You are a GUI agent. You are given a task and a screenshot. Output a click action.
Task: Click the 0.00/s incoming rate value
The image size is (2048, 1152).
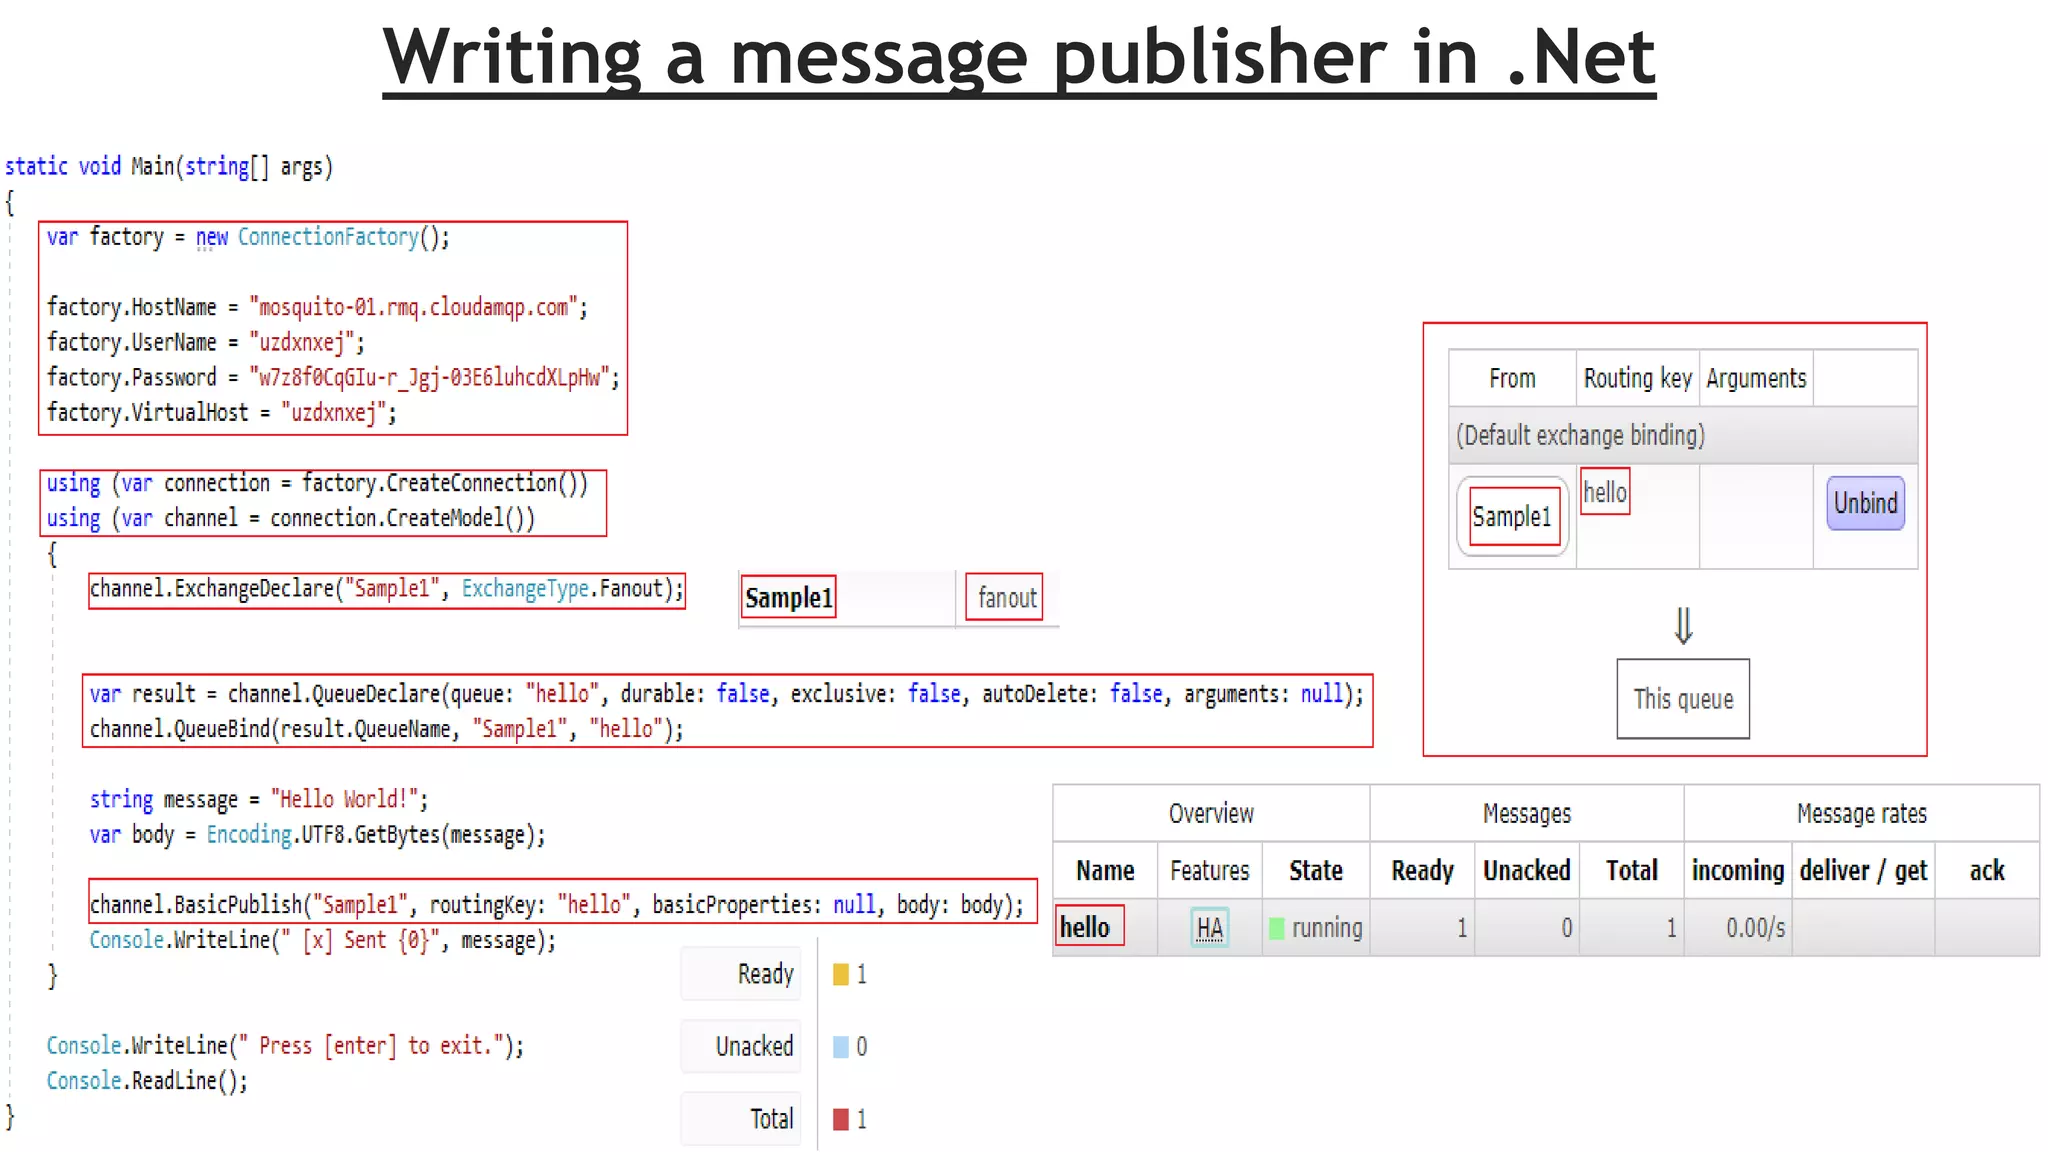(x=1755, y=928)
